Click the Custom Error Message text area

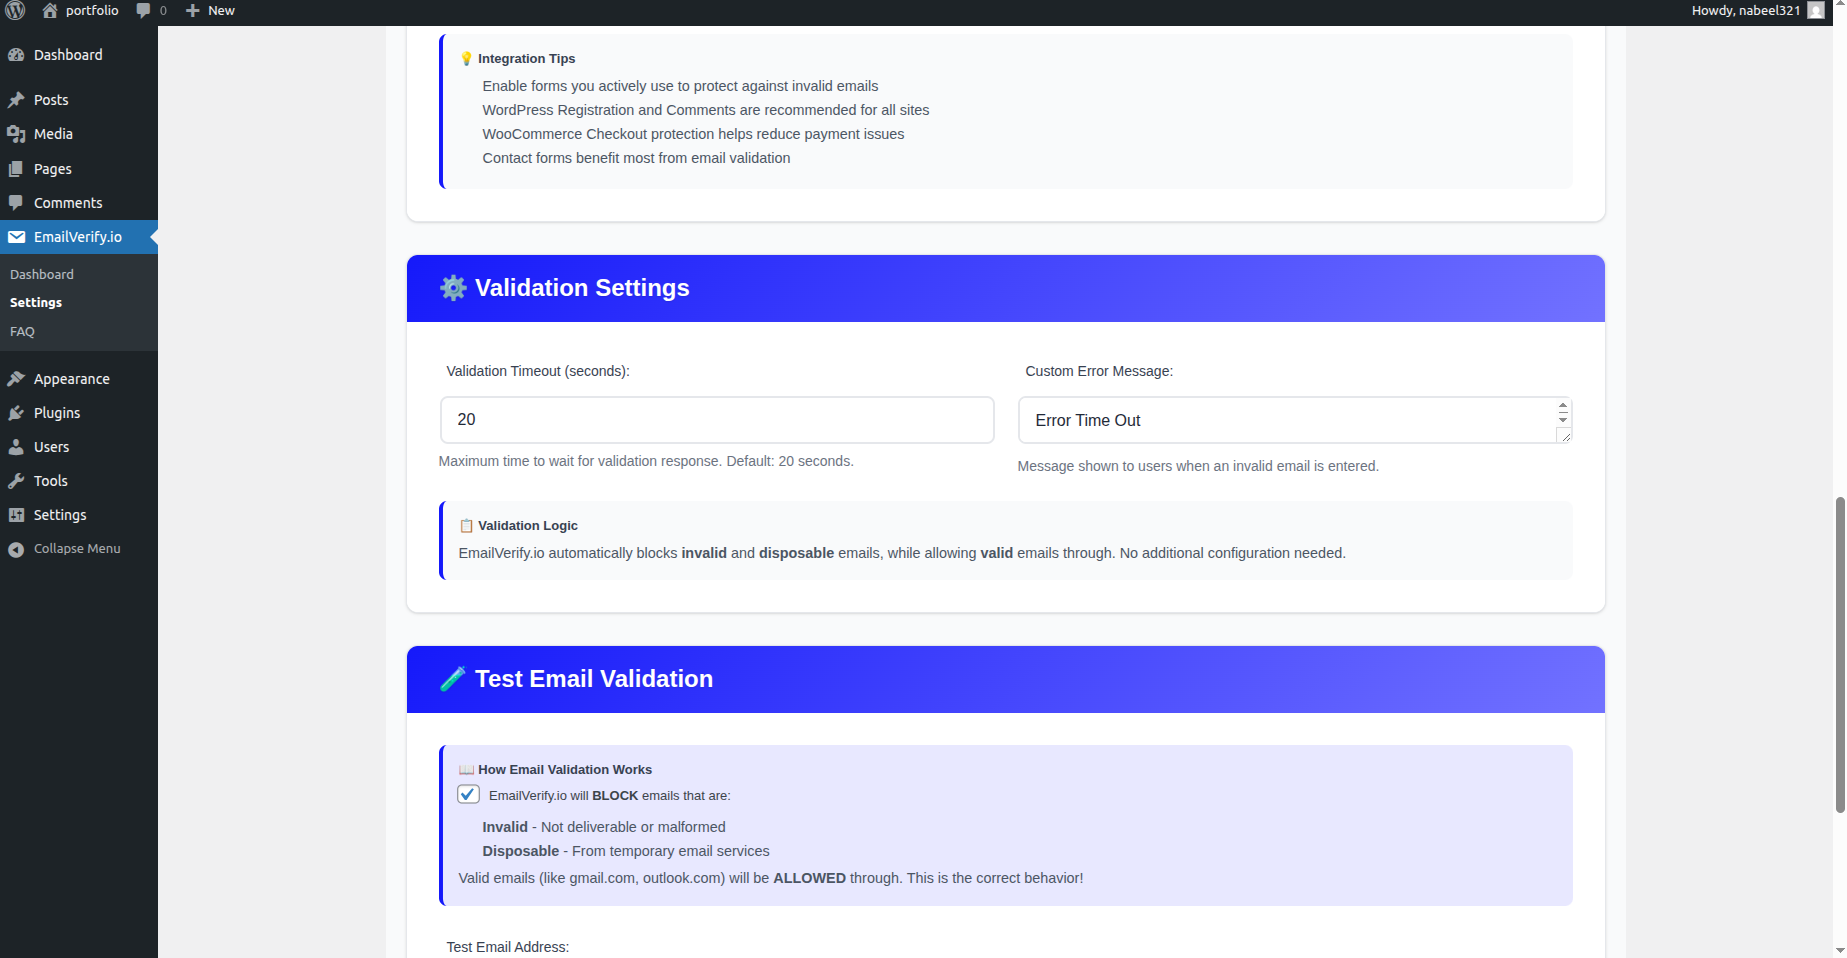coord(1295,420)
